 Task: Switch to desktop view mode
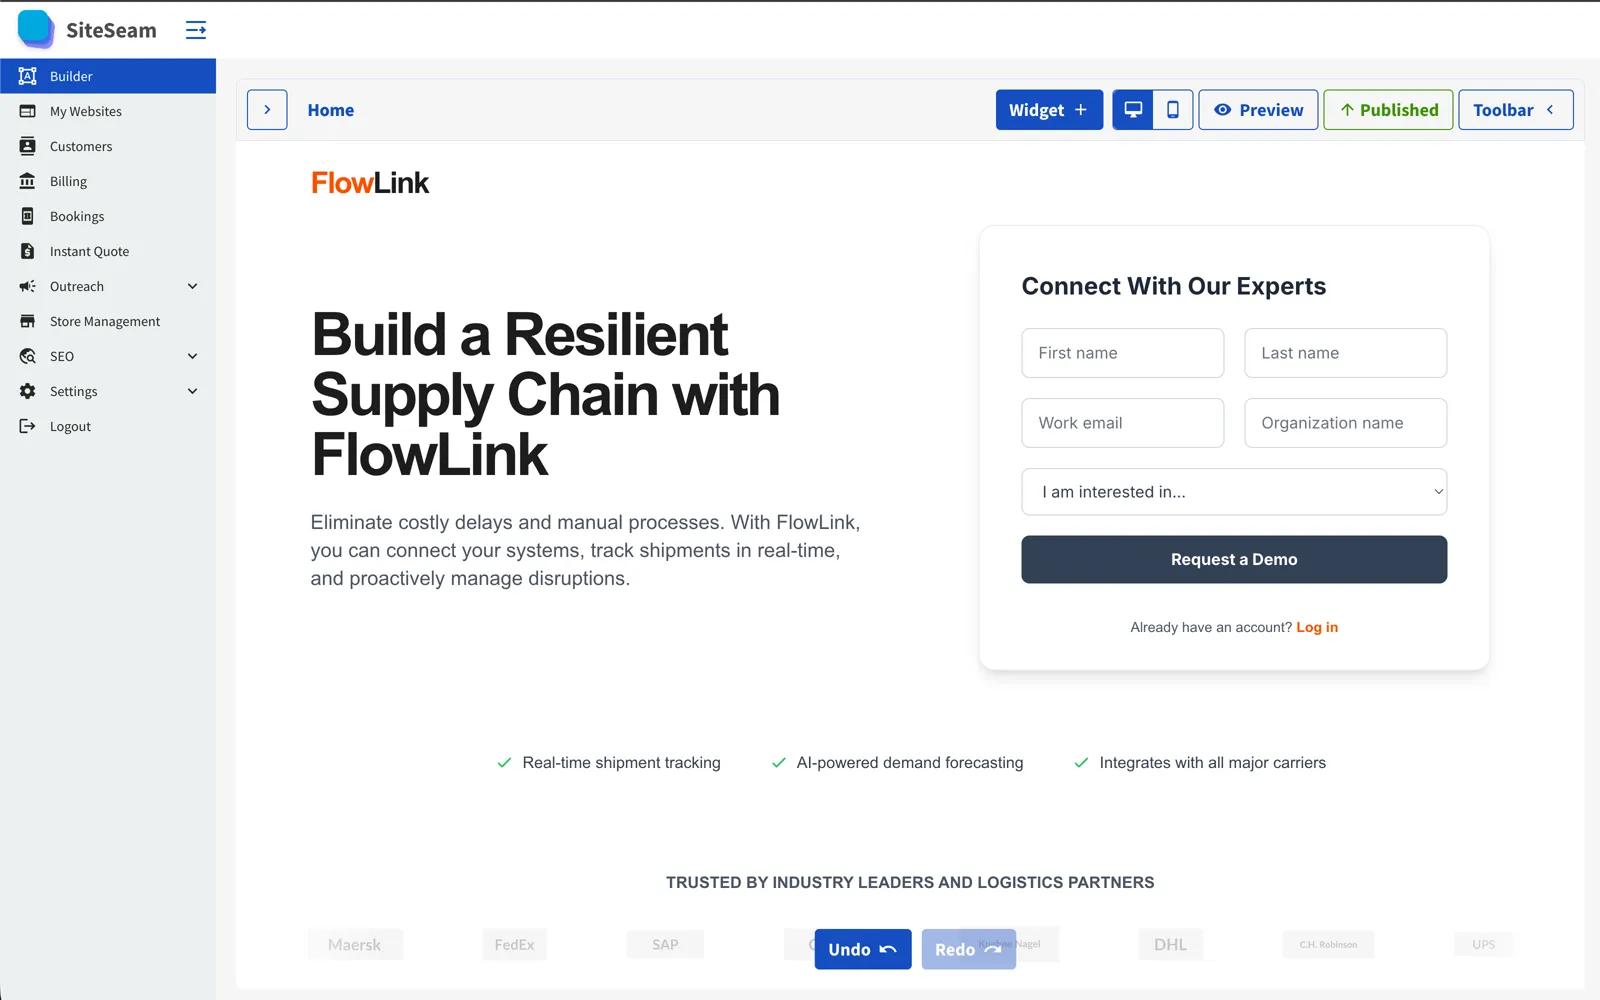1133,110
